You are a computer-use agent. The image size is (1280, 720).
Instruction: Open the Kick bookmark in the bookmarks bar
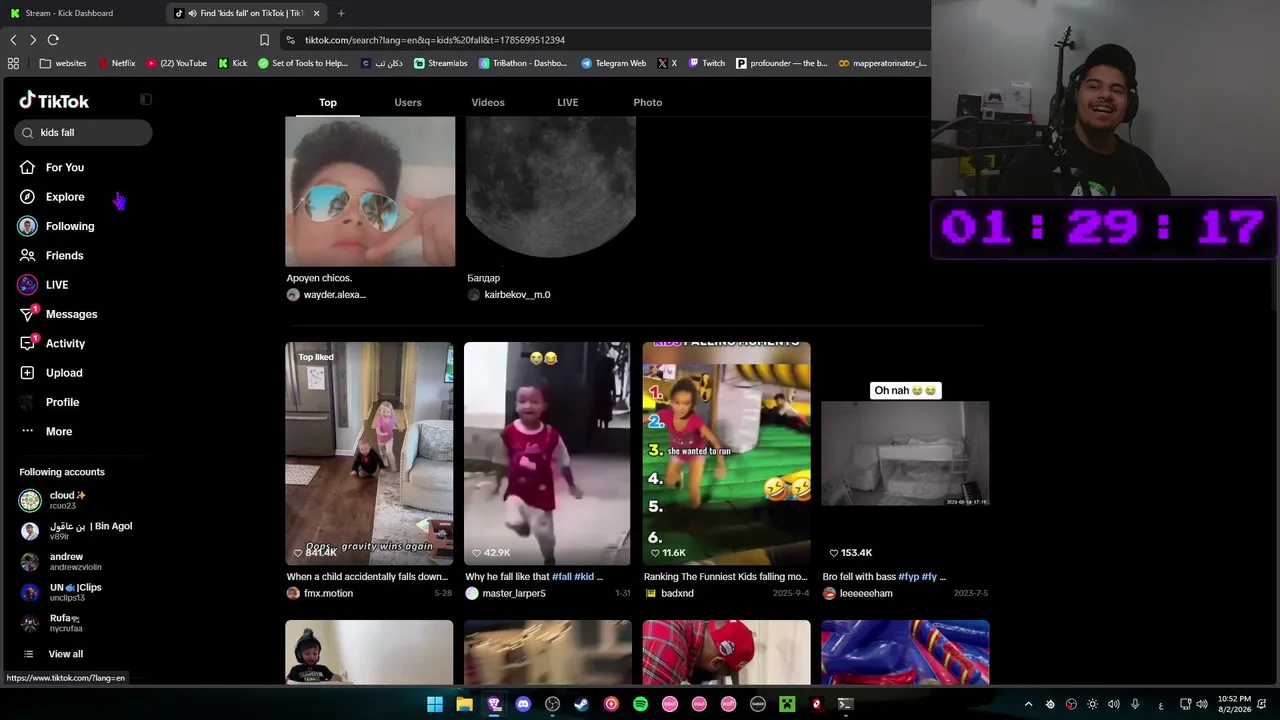coord(233,63)
